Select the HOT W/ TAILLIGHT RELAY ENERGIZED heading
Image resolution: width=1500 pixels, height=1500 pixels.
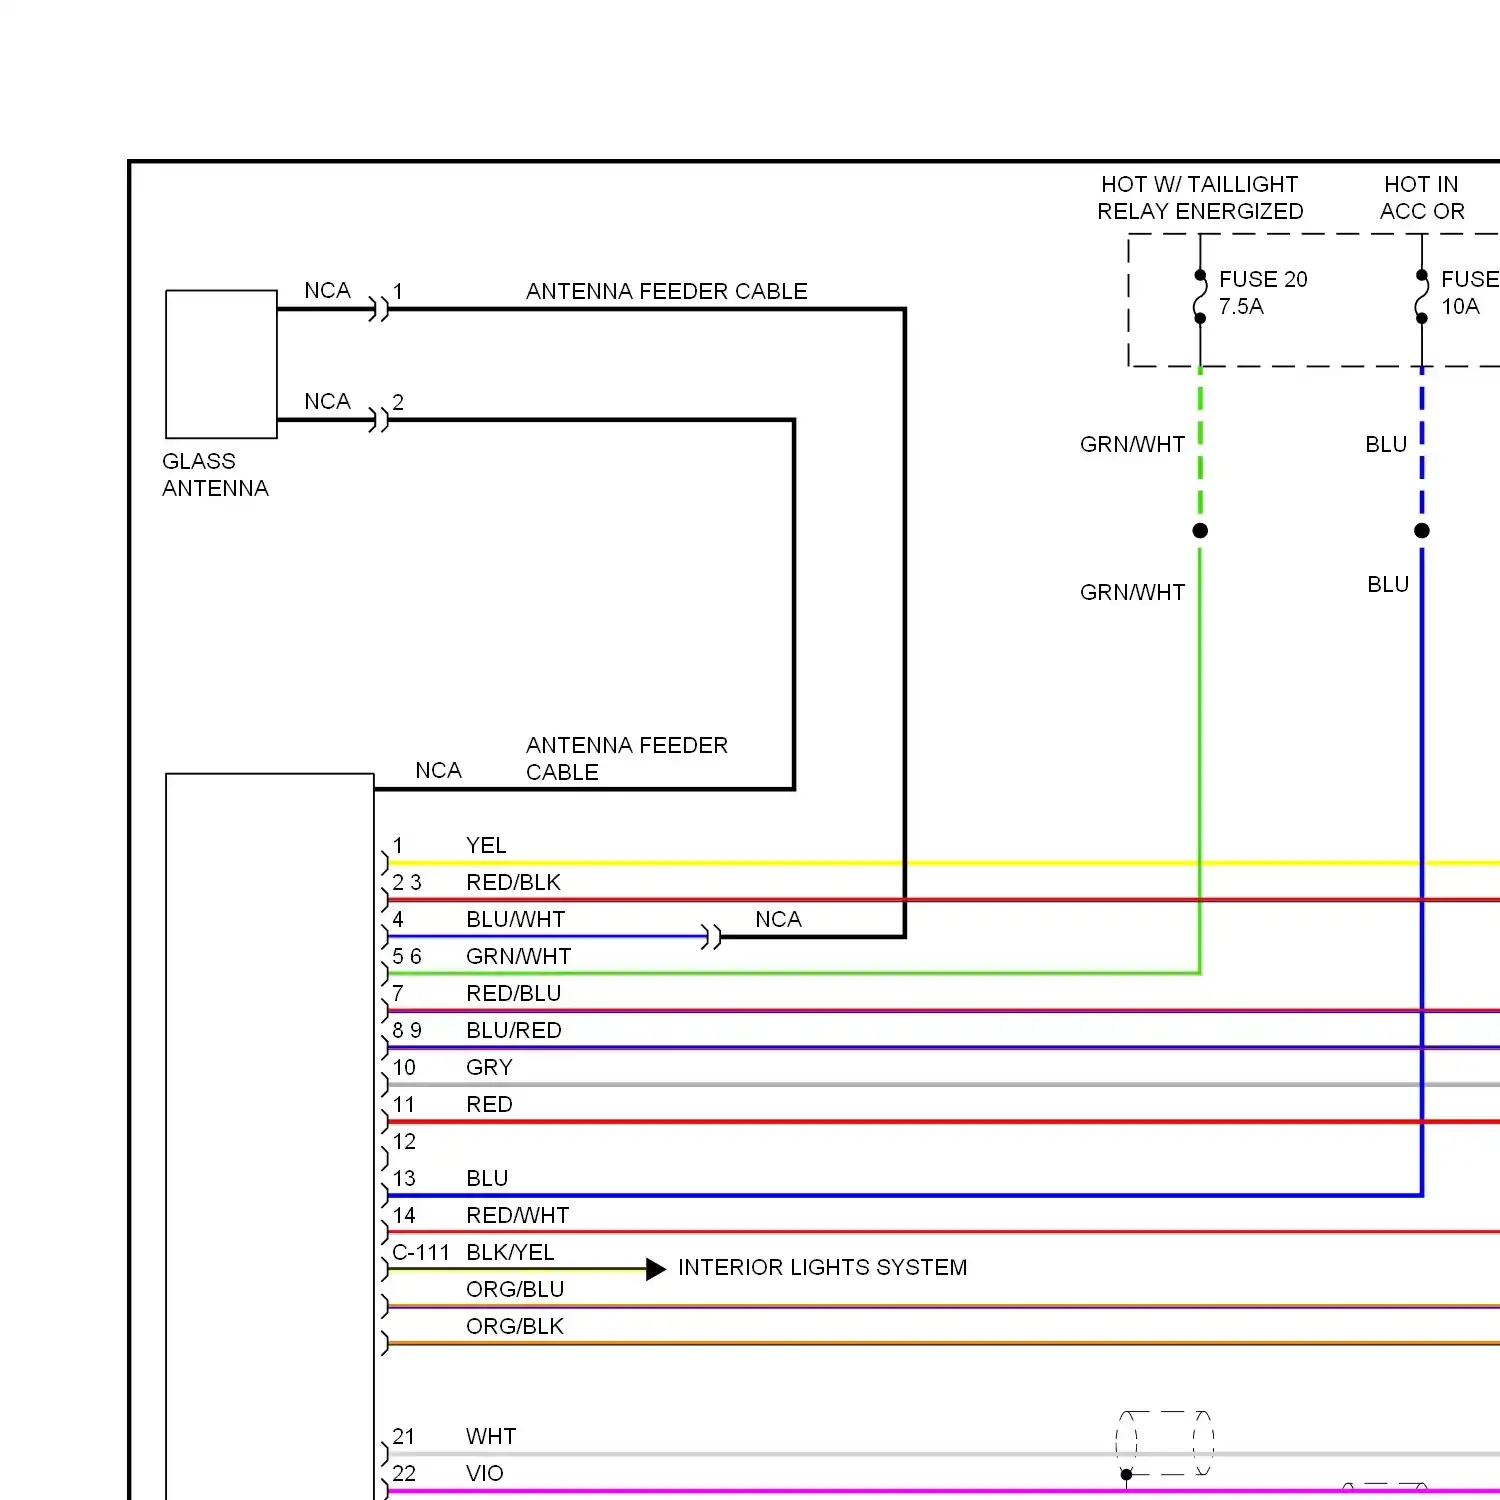coord(1200,198)
